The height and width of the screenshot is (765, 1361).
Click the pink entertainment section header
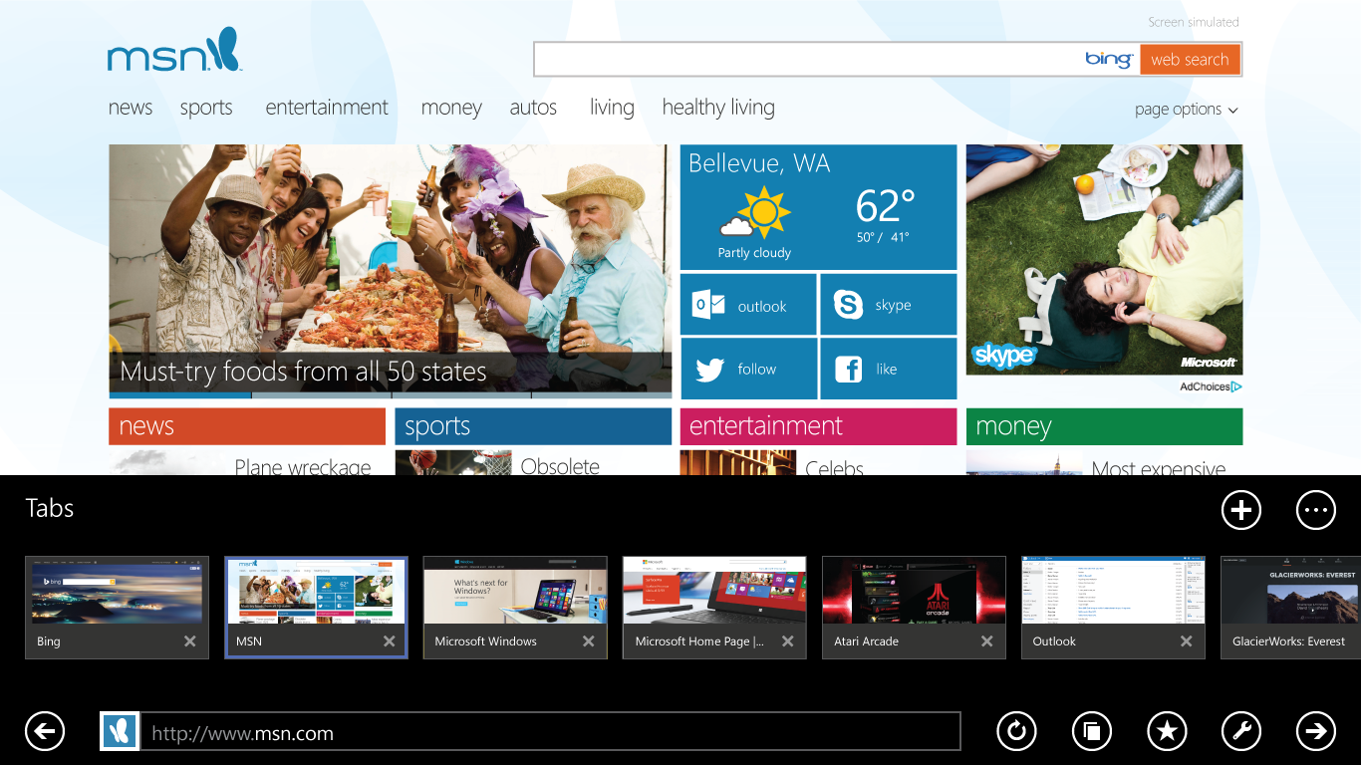[x=818, y=426]
